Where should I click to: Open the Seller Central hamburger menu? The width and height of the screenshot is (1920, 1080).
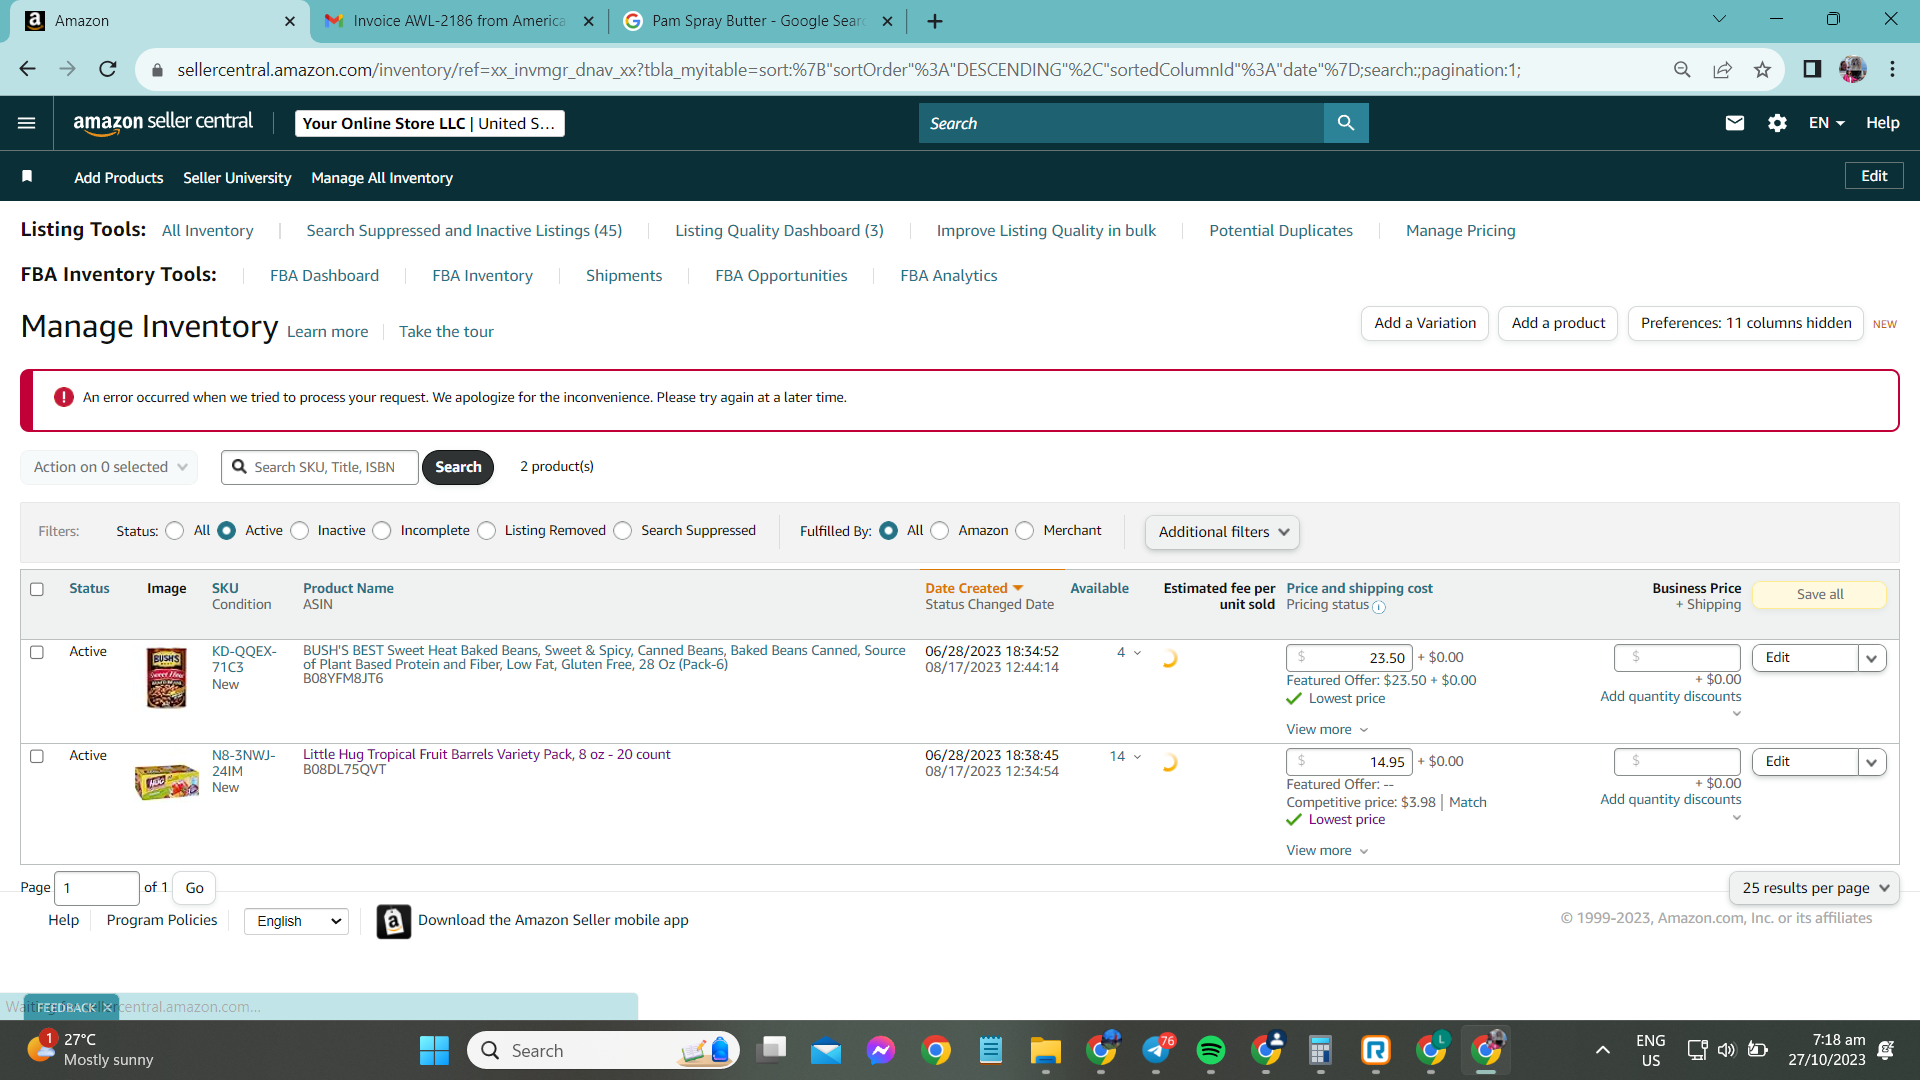tap(27, 123)
